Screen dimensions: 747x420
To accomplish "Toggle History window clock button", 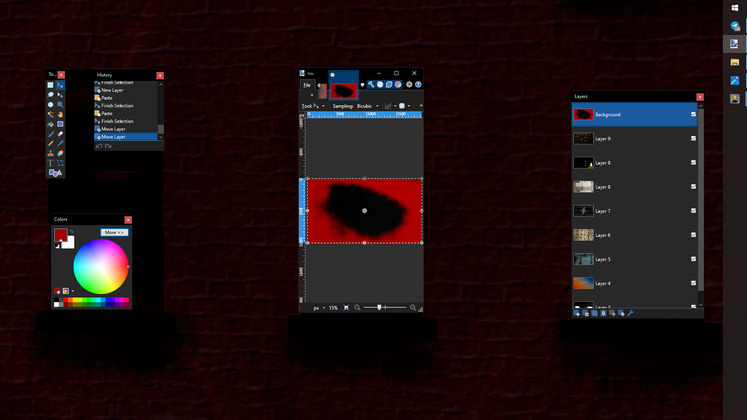I will pyautogui.click(x=380, y=85).
